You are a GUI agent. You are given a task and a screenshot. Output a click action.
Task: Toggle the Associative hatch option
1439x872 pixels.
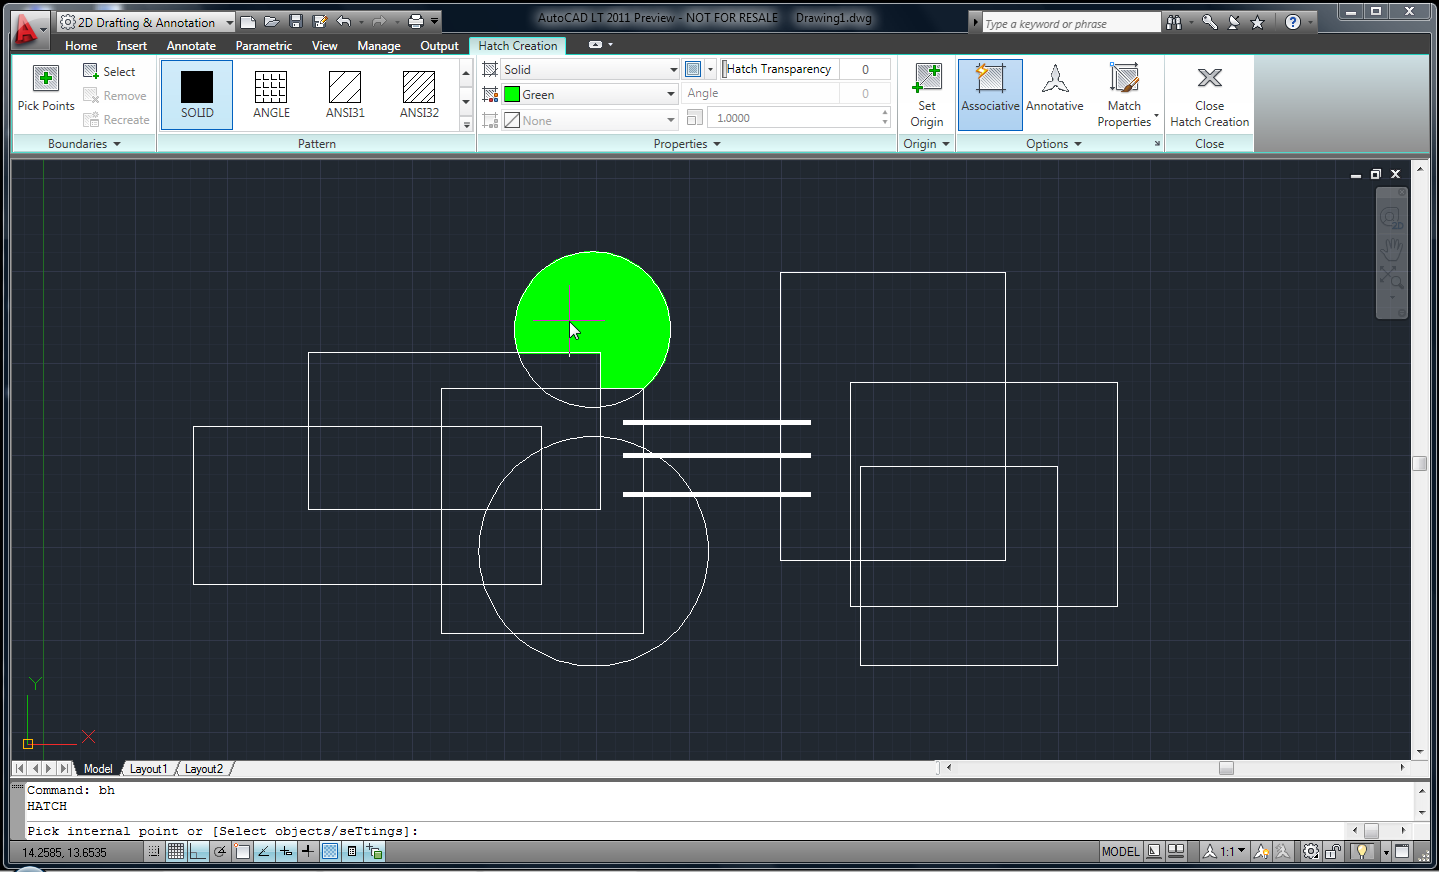(x=990, y=94)
